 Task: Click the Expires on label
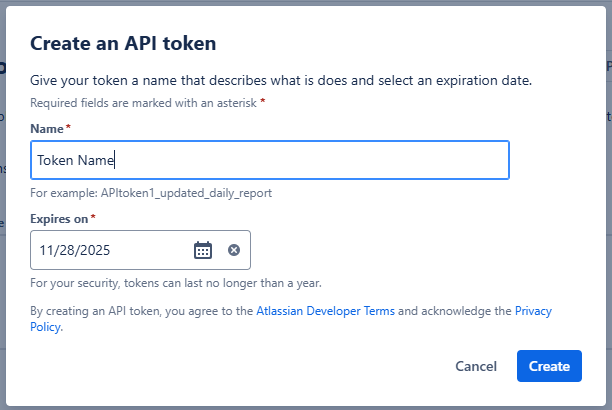point(60,218)
